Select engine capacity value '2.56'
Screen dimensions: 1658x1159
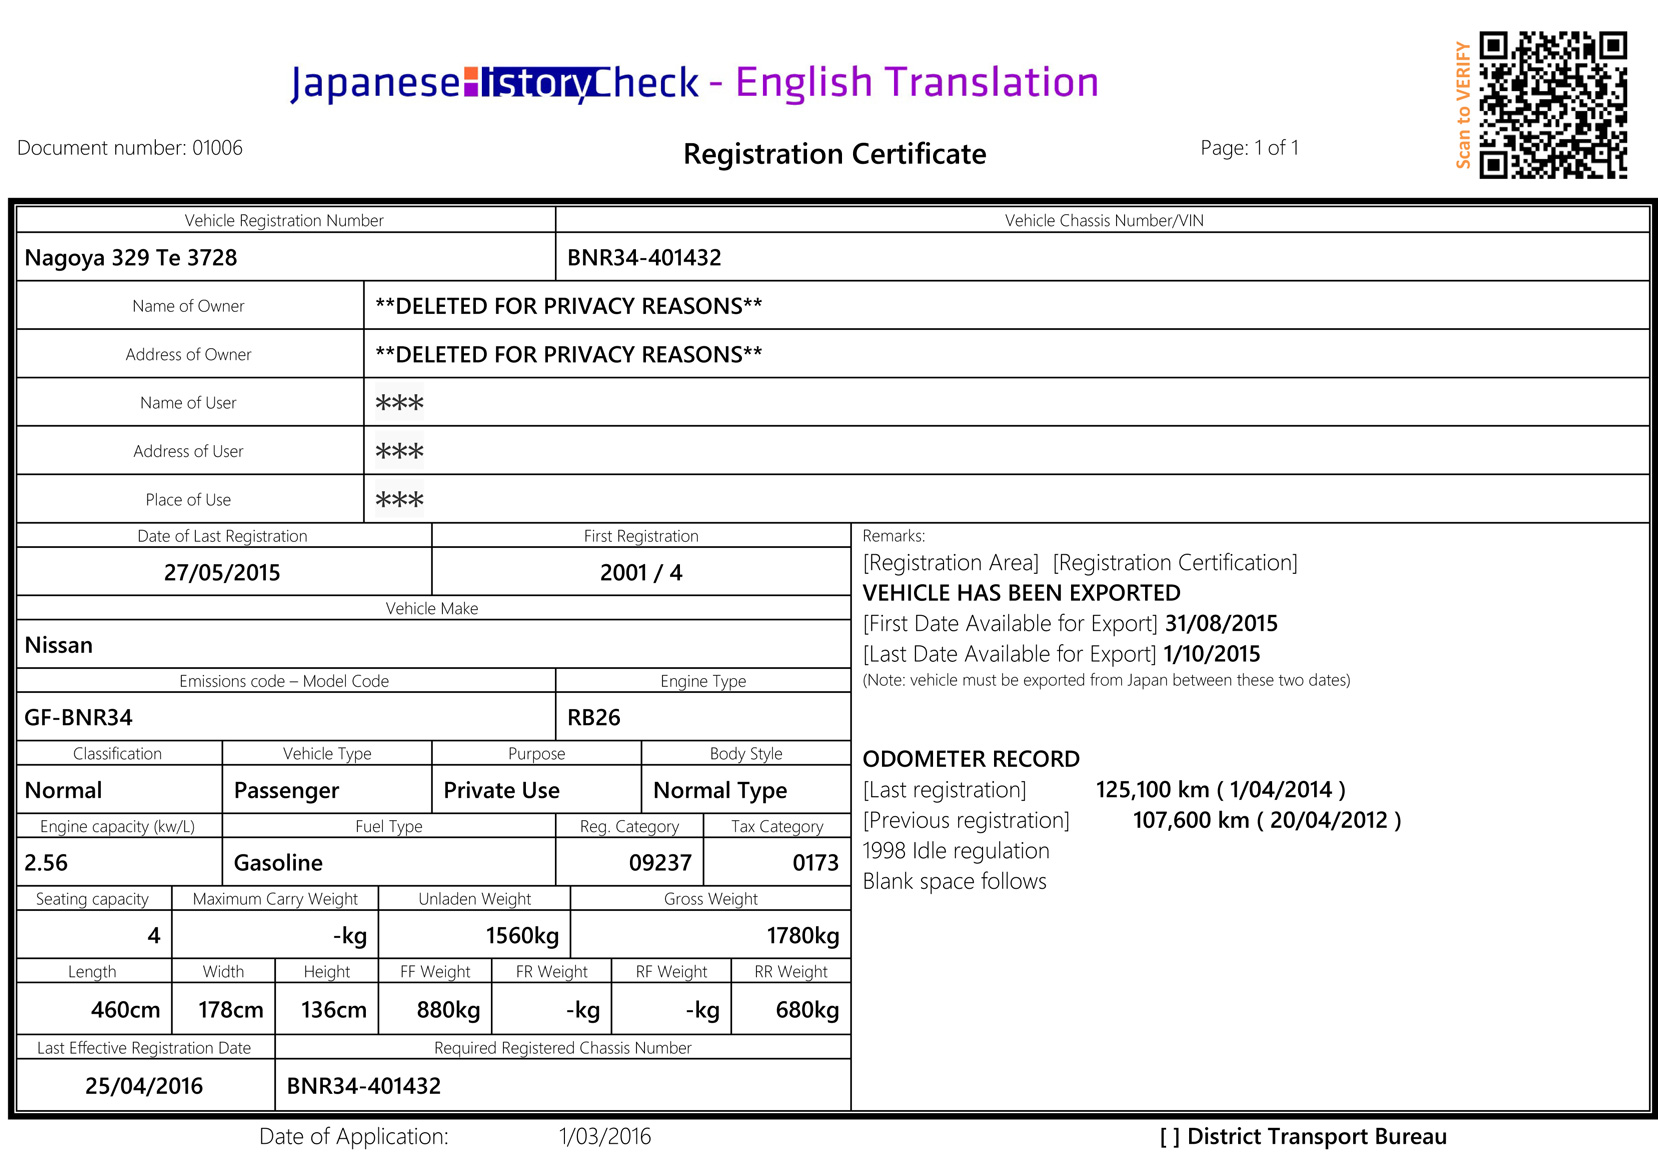tap(46, 863)
